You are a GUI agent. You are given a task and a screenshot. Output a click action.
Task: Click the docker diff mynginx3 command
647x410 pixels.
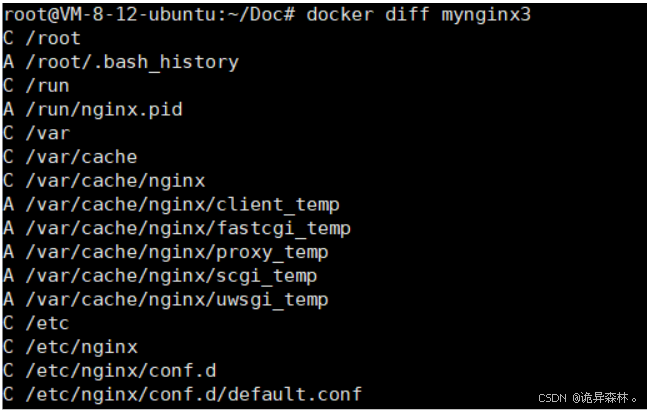pyautogui.click(x=418, y=15)
